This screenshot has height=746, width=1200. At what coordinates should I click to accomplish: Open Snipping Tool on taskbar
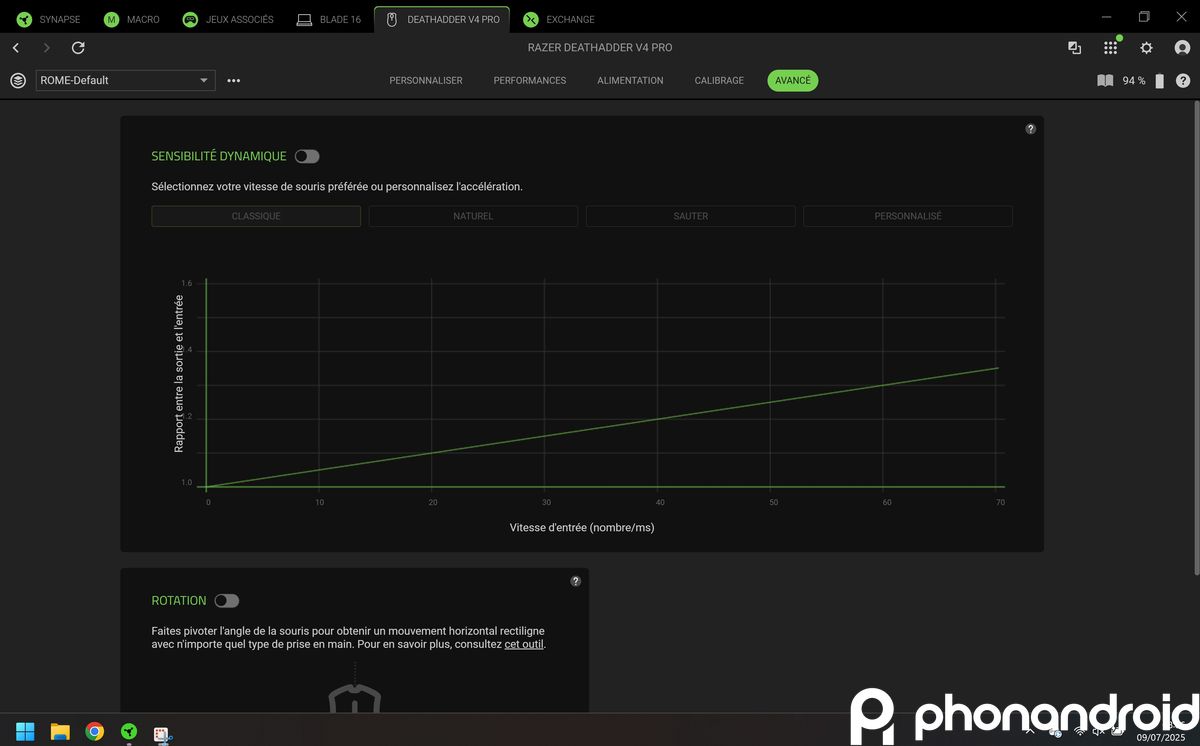click(162, 733)
